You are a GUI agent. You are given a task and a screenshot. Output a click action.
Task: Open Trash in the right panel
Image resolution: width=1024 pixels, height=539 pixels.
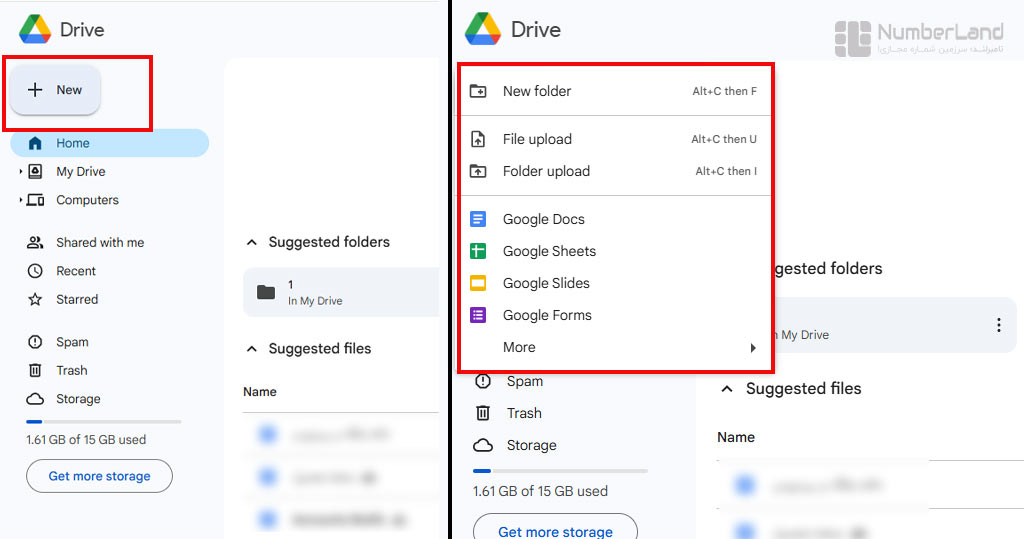(x=524, y=413)
